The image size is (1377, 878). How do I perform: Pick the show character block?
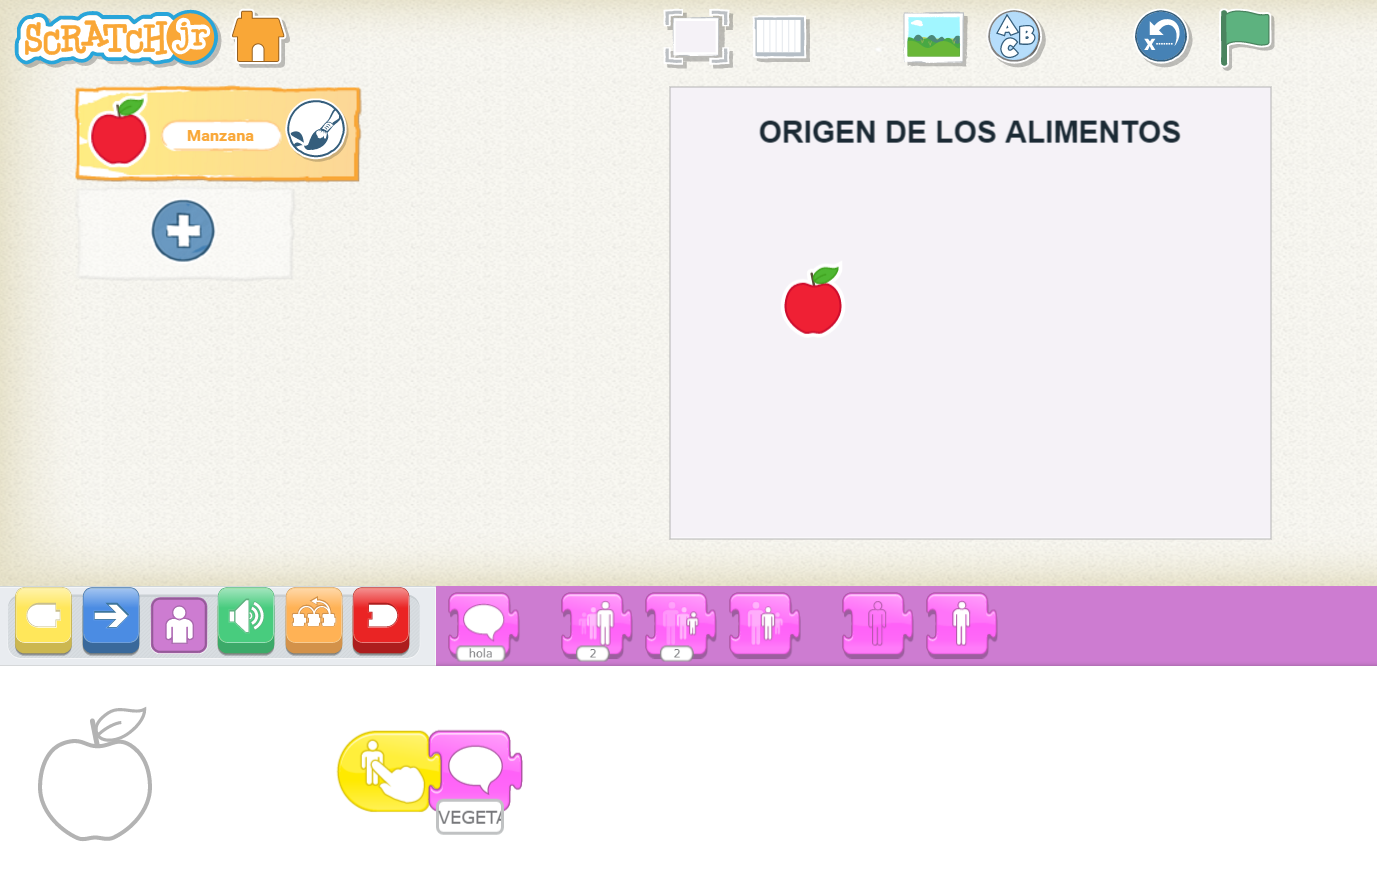[962, 624]
